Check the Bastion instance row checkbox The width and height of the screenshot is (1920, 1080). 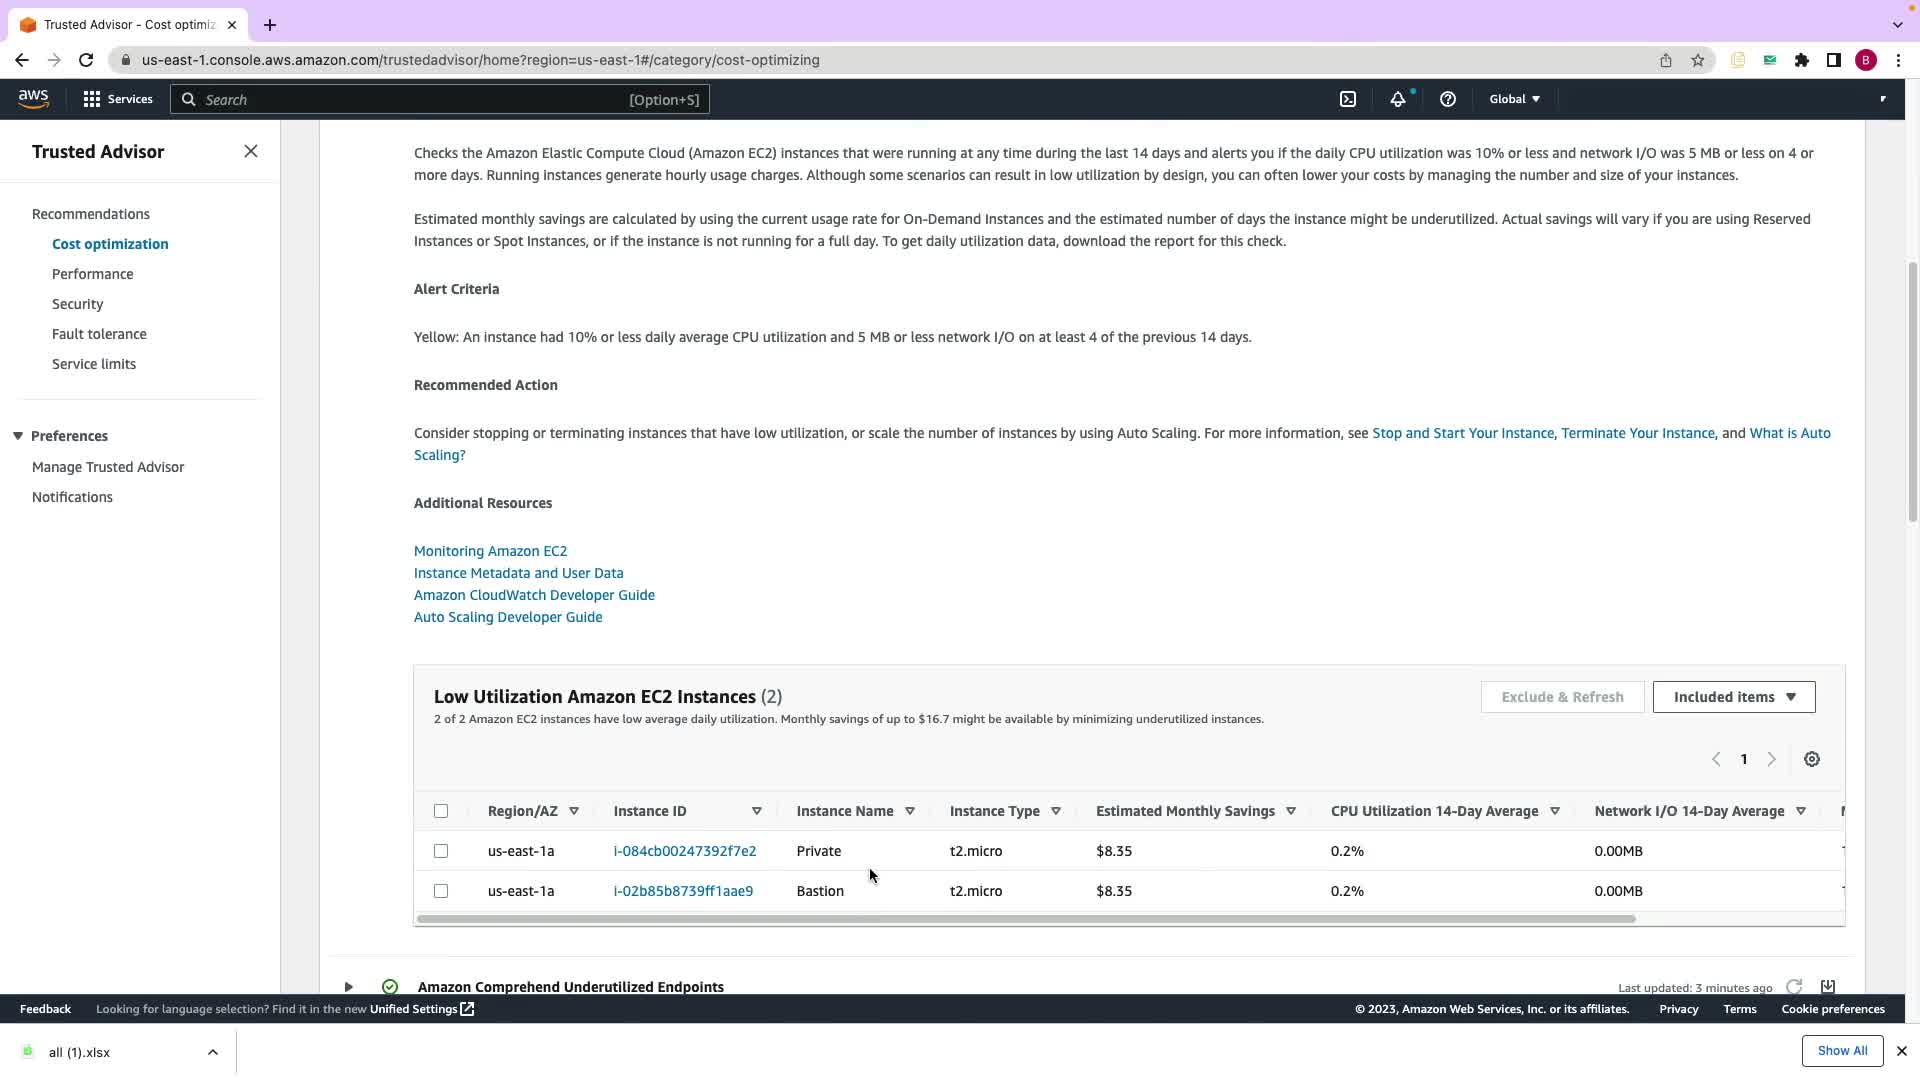(x=441, y=891)
